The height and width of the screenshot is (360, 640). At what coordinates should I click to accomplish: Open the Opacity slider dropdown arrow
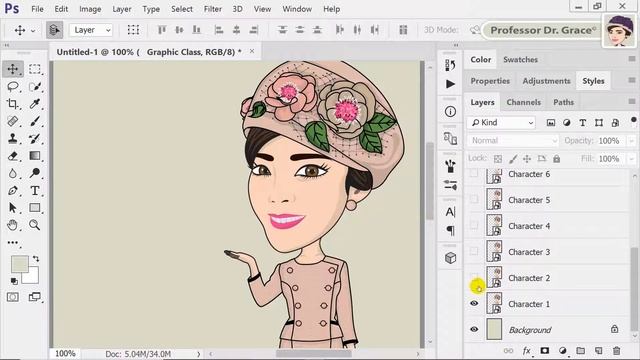pyautogui.click(x=631, y=141)
